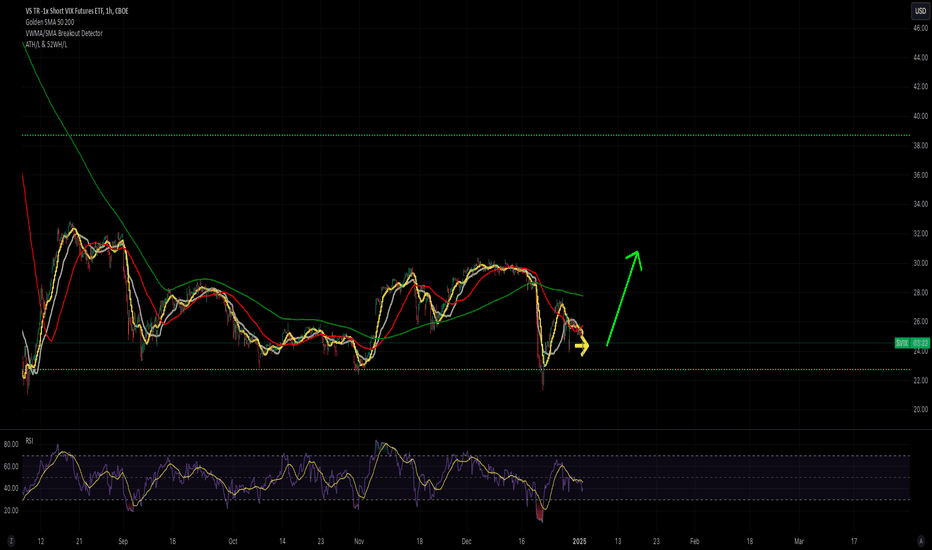Open the USD currency selector
This screenshot has width=932, height=550.
tap(920, 11)
